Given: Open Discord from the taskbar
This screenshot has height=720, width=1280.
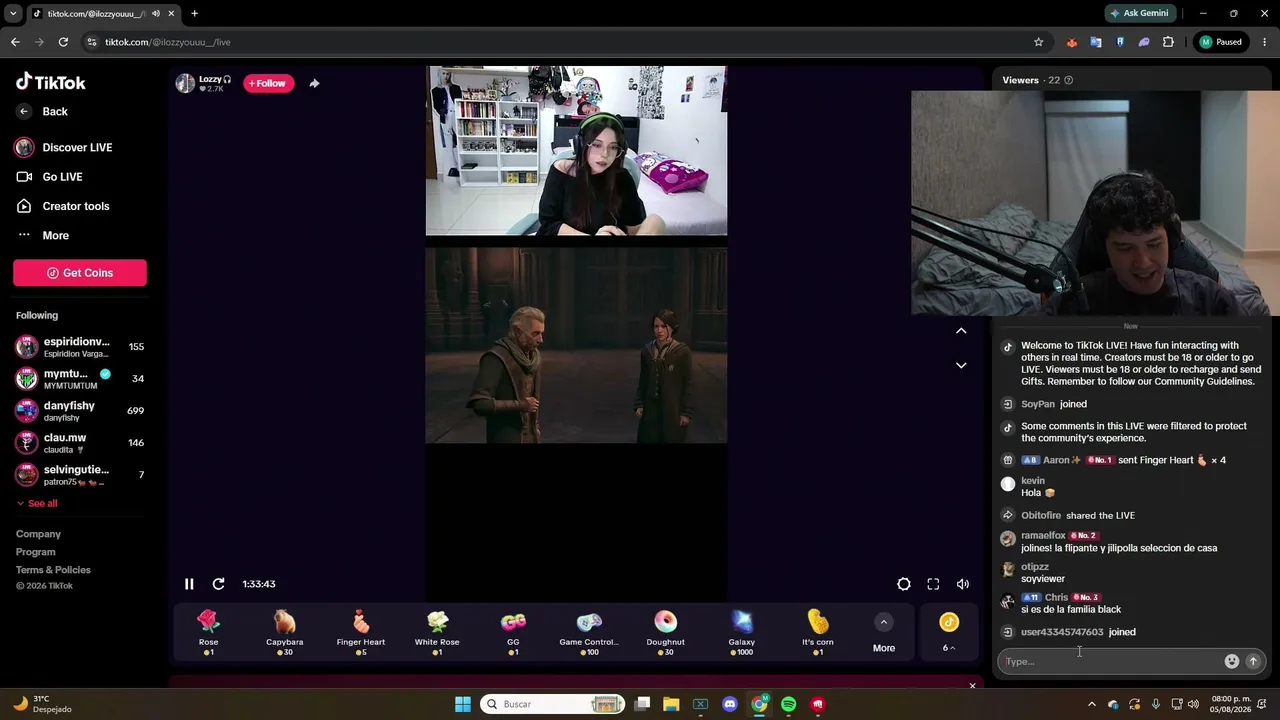Looking at the screenshot, I should (x=730, y=704).
